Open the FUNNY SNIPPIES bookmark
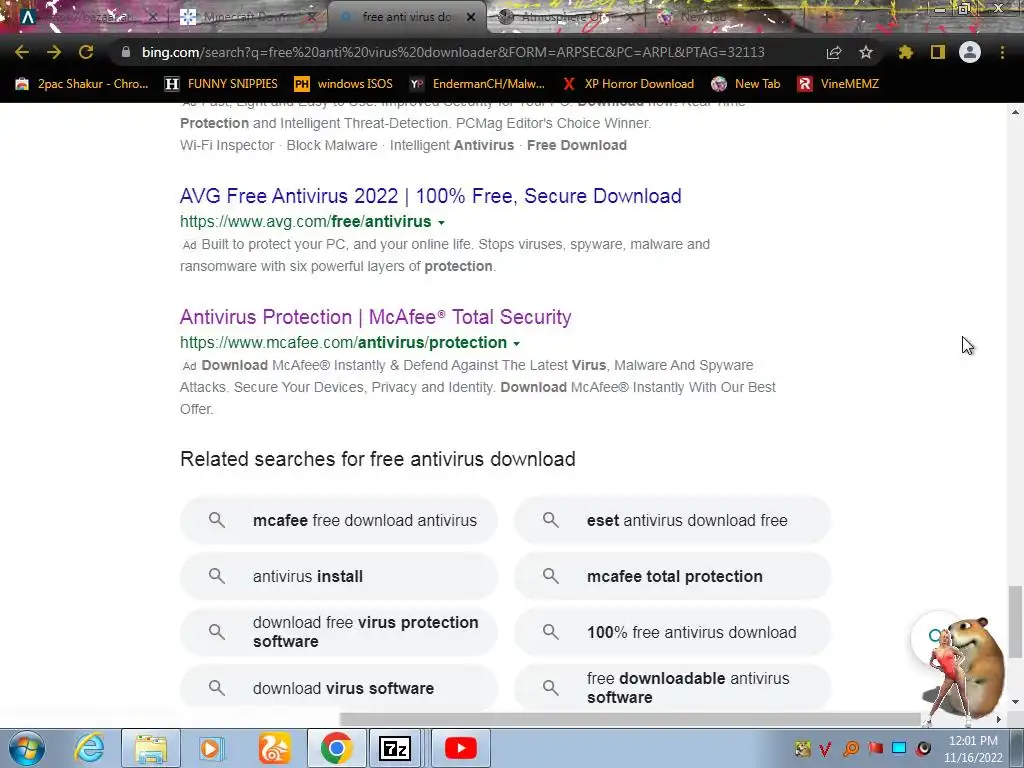 [221, 84]
